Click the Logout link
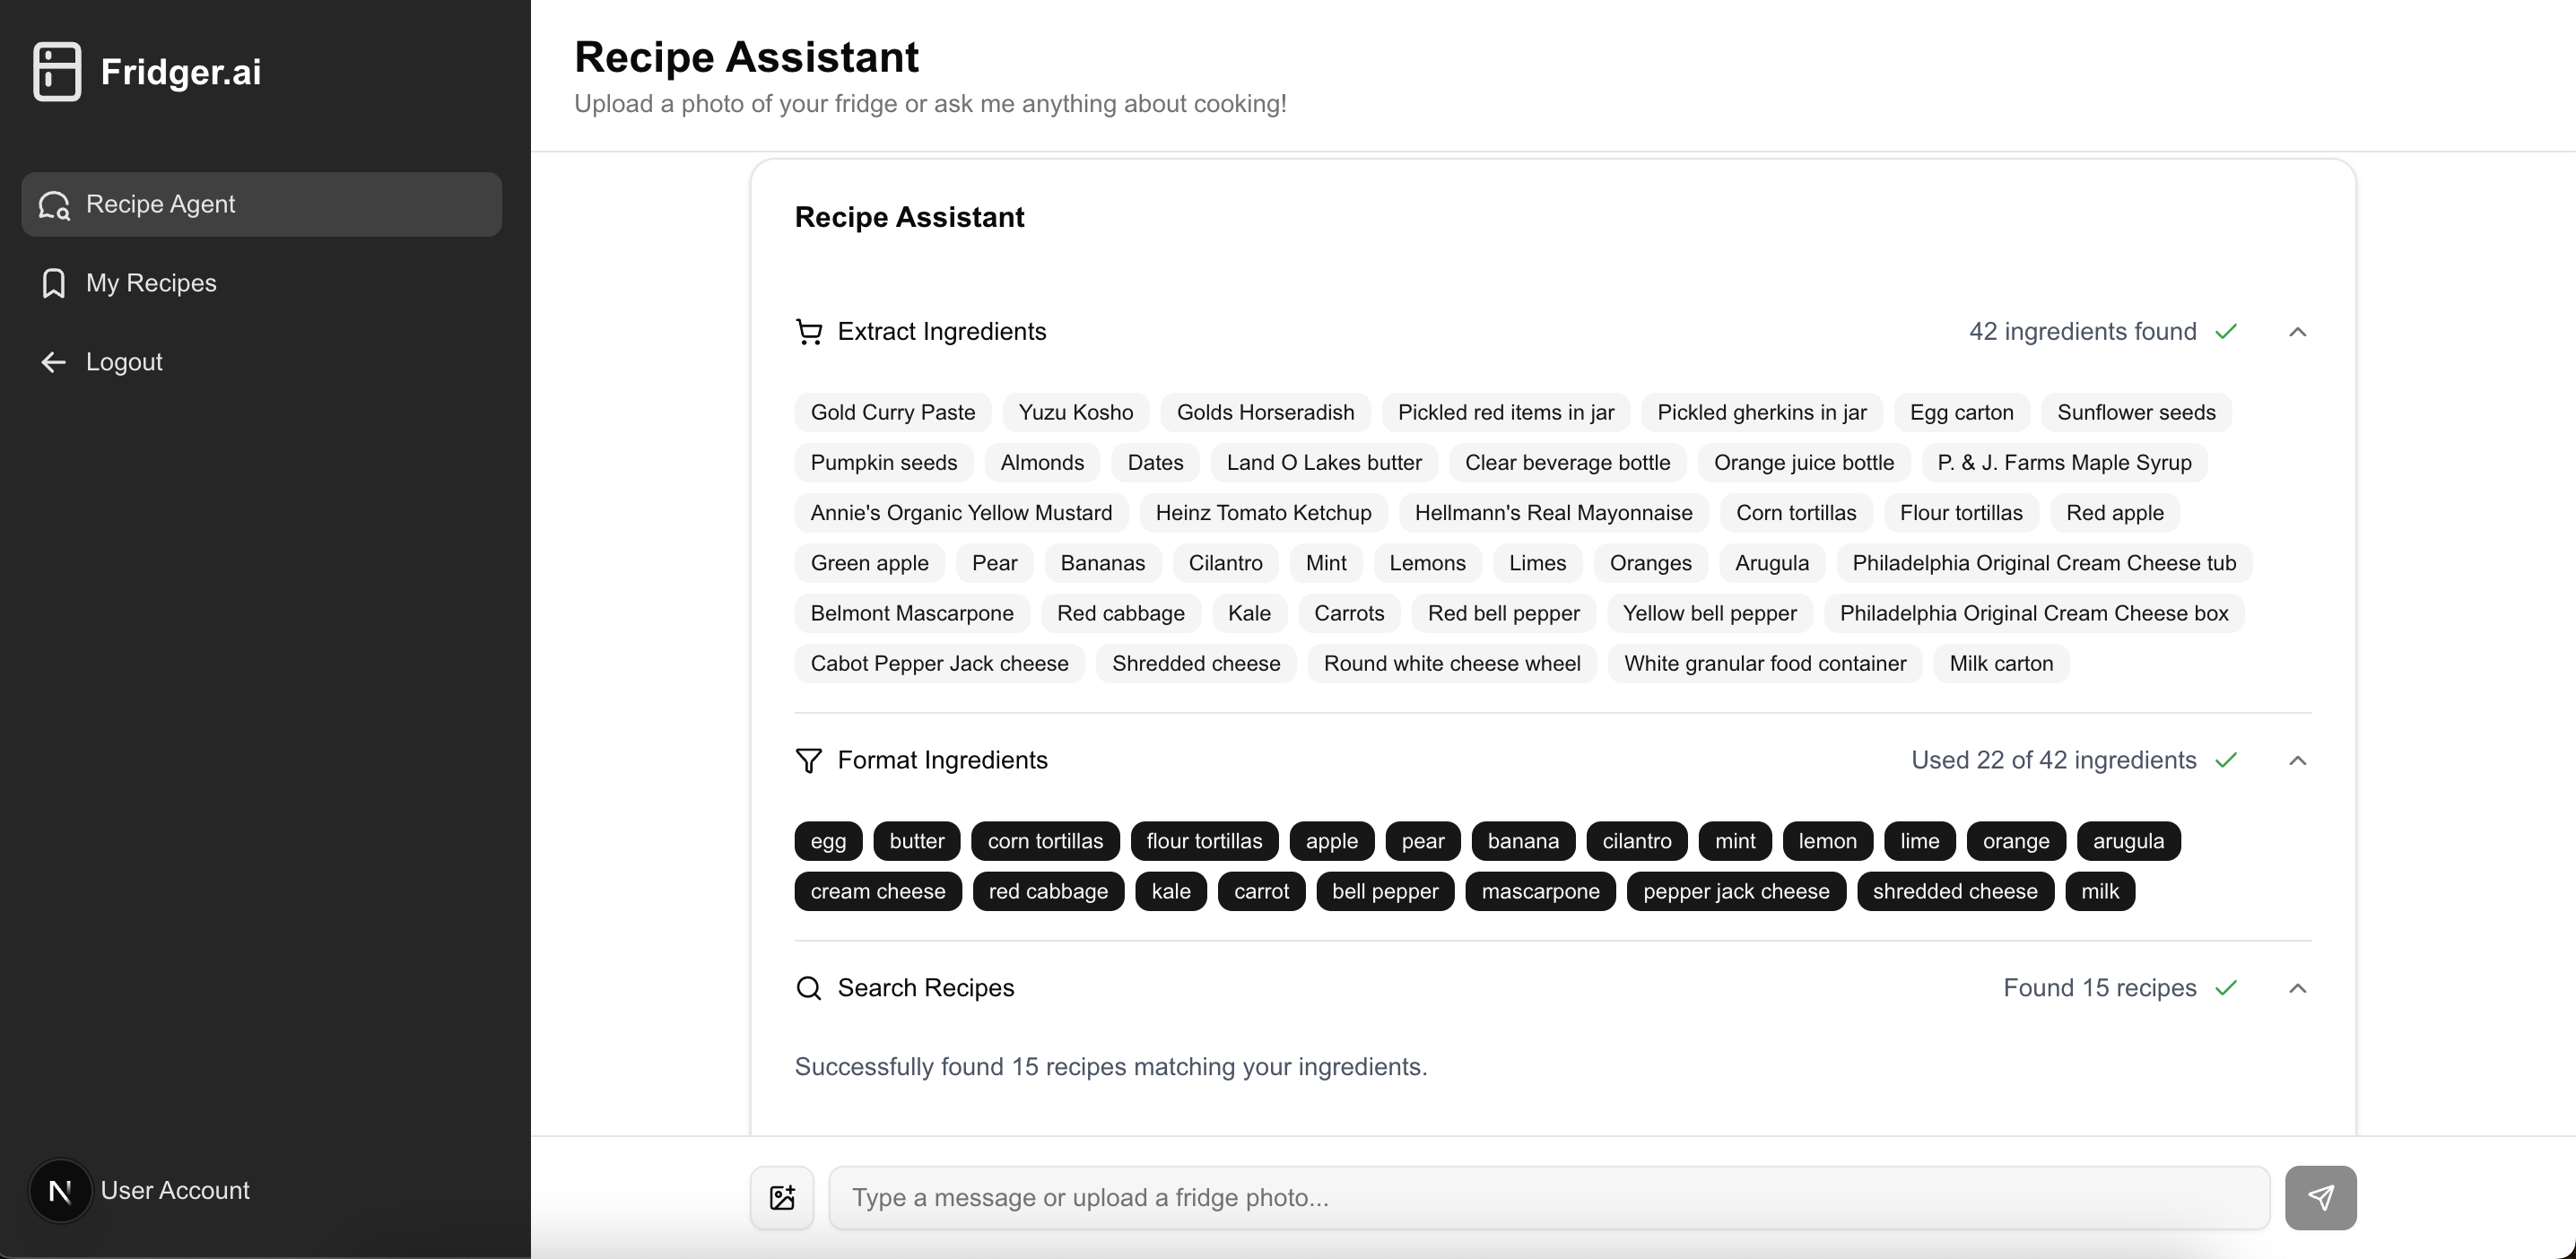This screenshot has height=1259, width=2576. pyautogui.click(x=124, y=362)
